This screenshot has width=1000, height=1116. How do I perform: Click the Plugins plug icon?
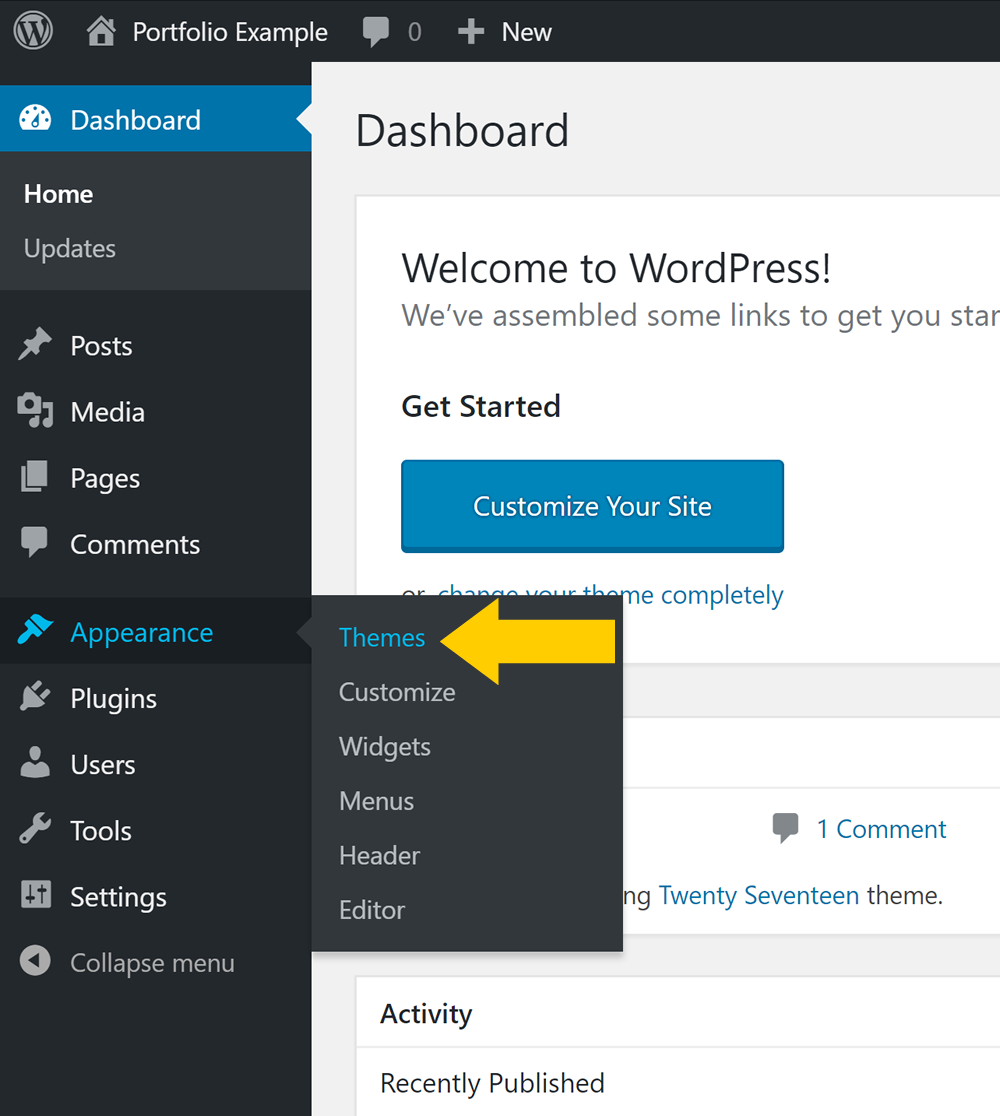(x=35, y=696)
